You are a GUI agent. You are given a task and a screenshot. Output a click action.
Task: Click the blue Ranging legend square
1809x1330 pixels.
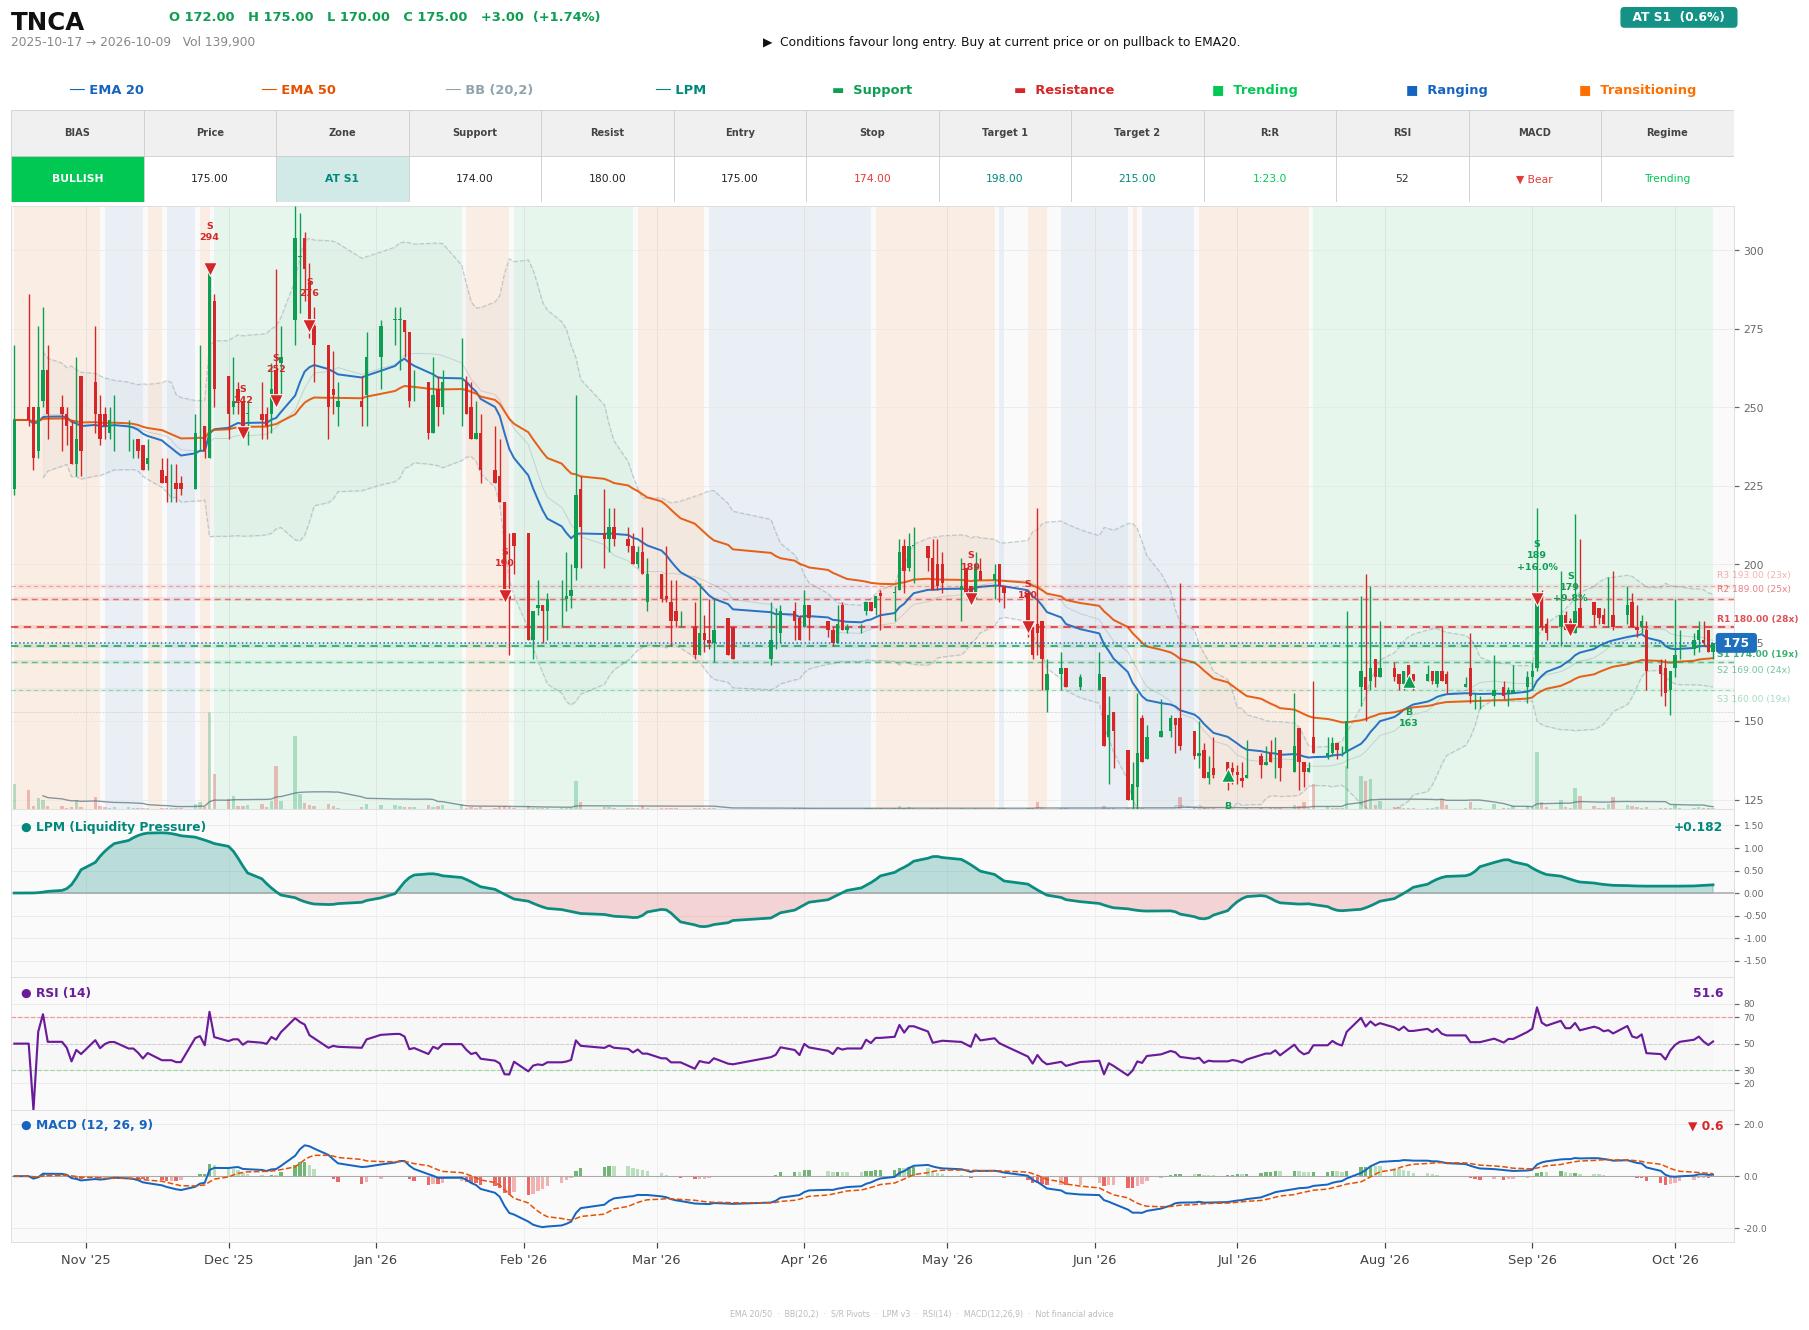[1412, 90]
